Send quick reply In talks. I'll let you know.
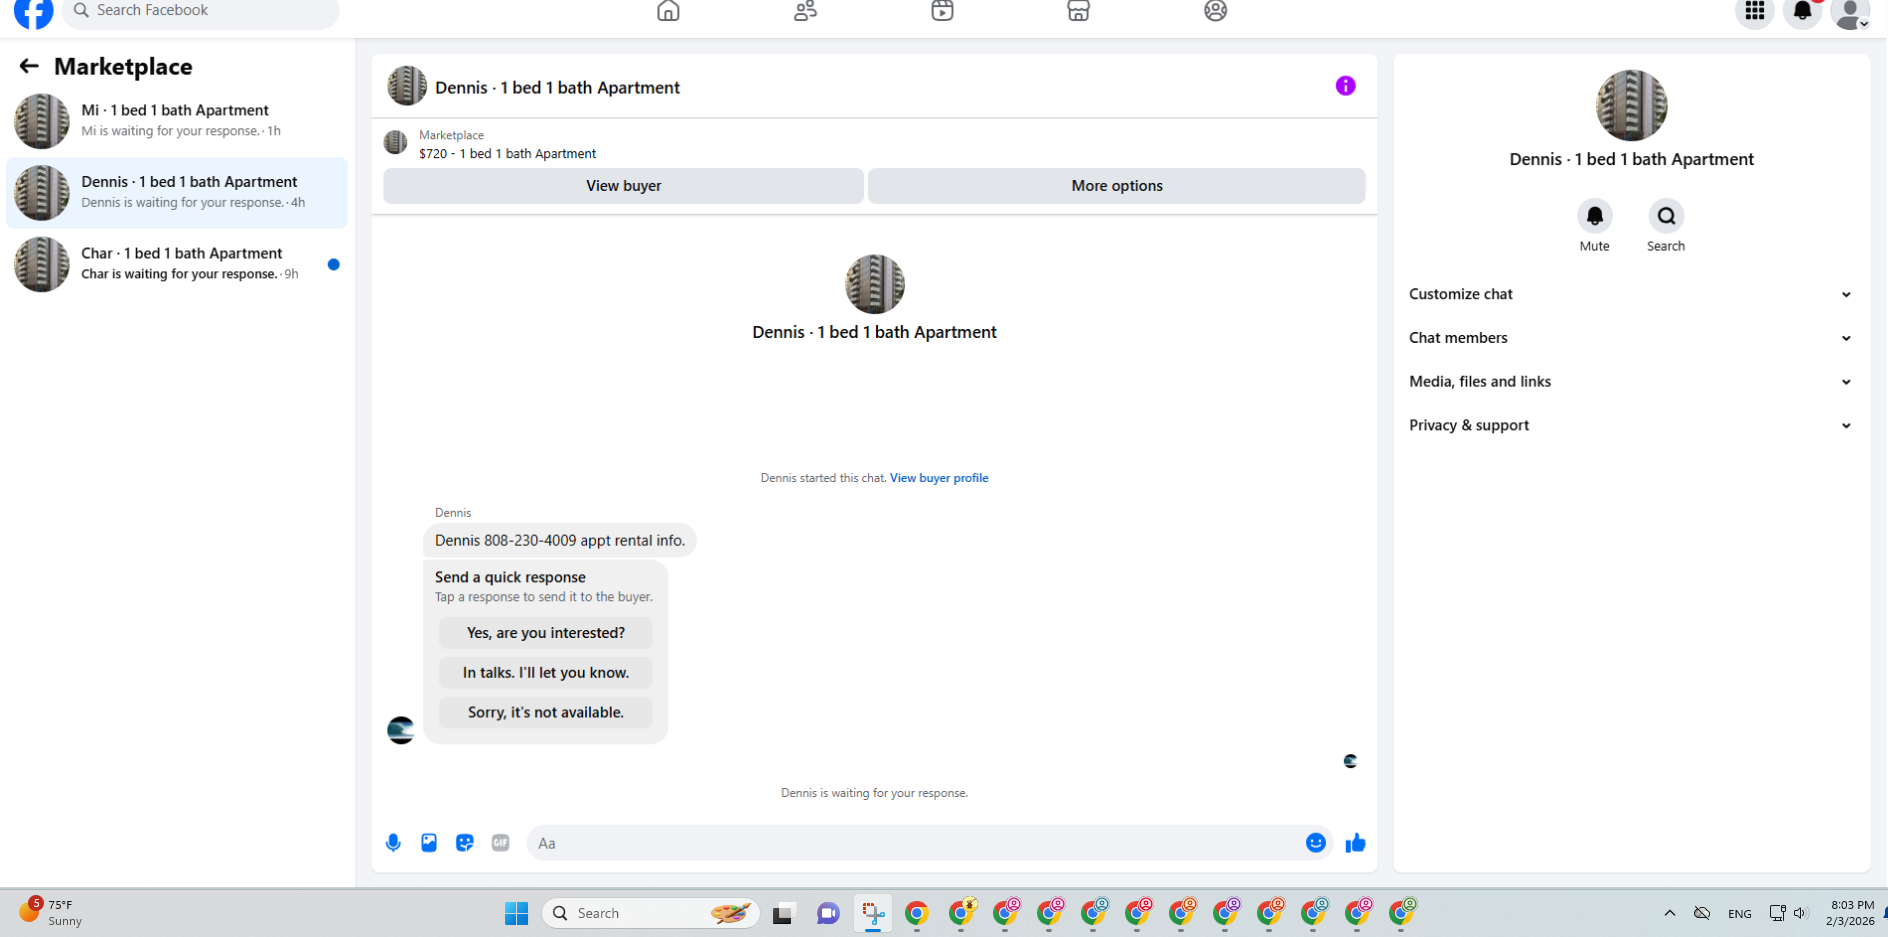This screenshot has width=1888, height=937. 546,673
